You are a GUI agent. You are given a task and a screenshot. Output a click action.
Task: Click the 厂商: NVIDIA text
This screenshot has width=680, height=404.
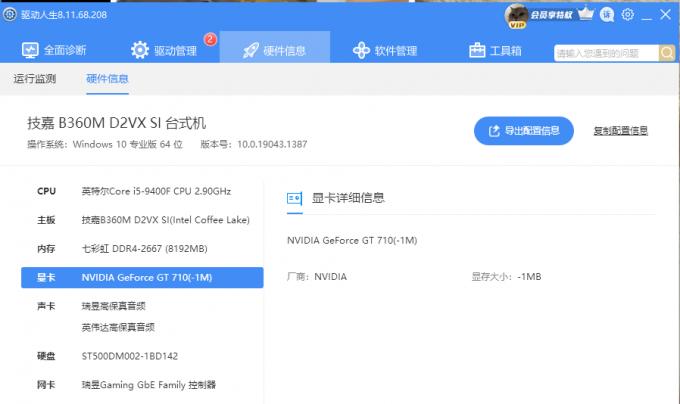coord(317,277)
